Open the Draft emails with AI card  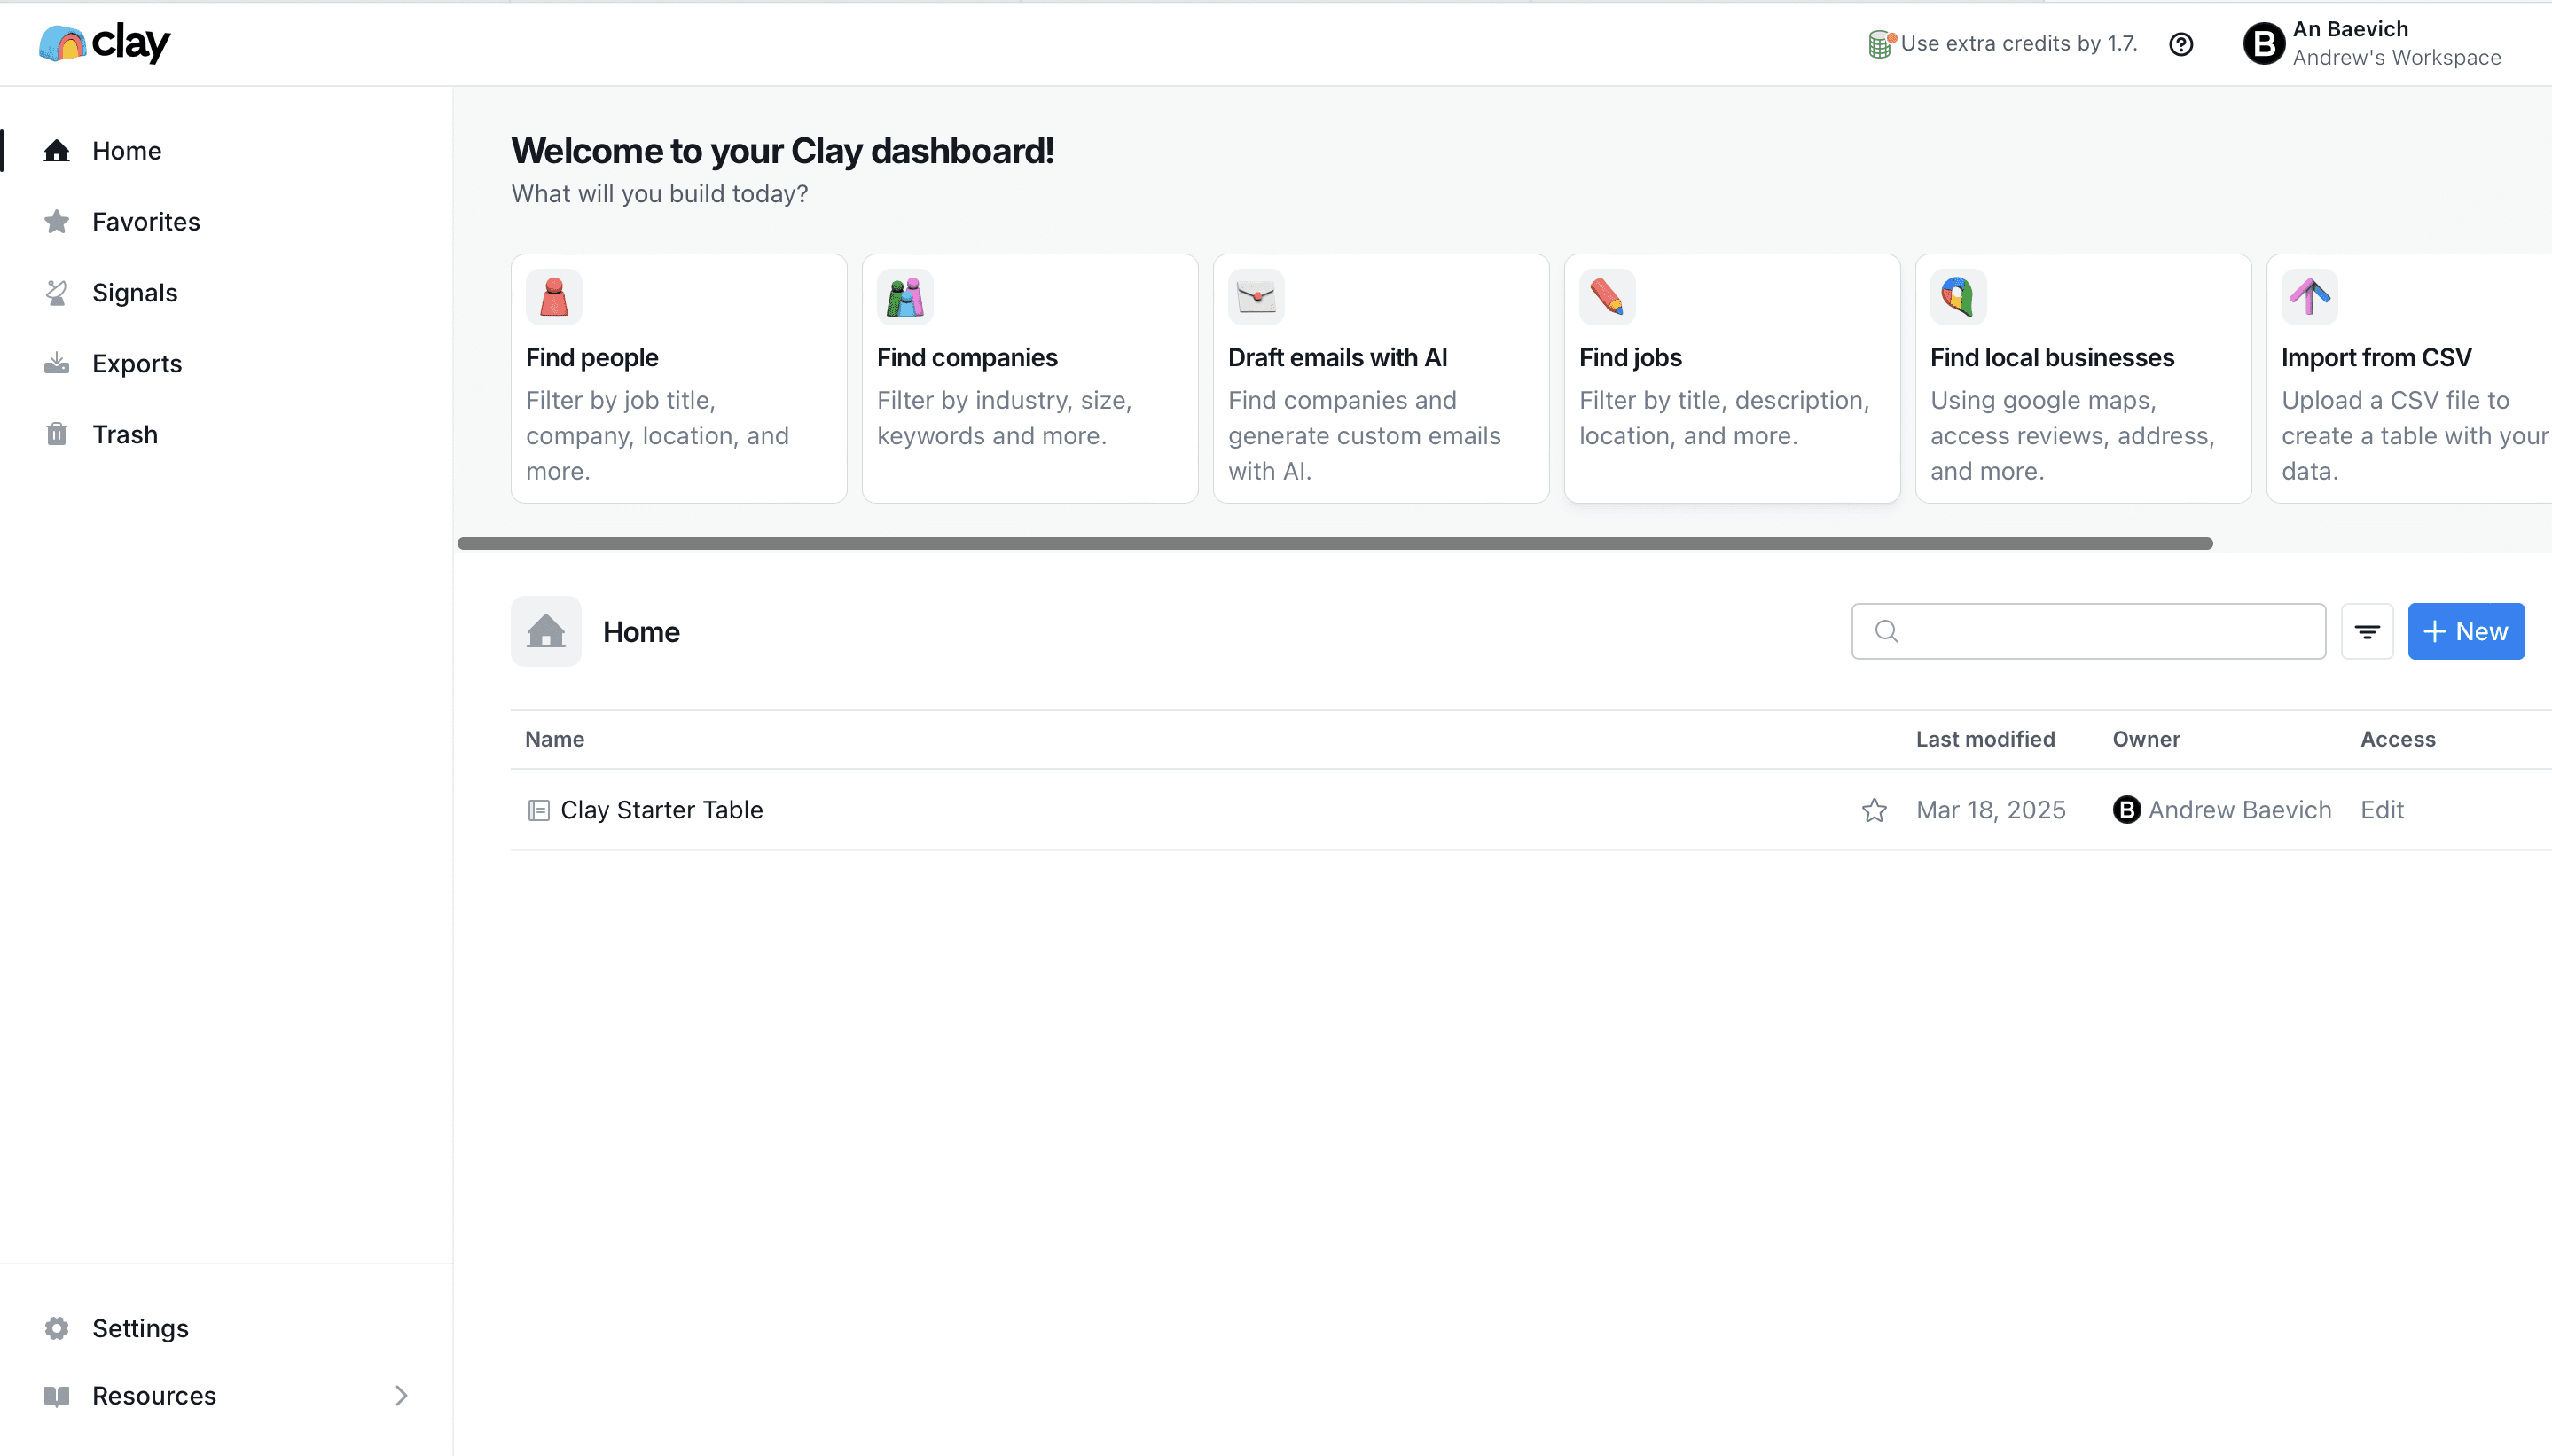tap(1380, 378)
